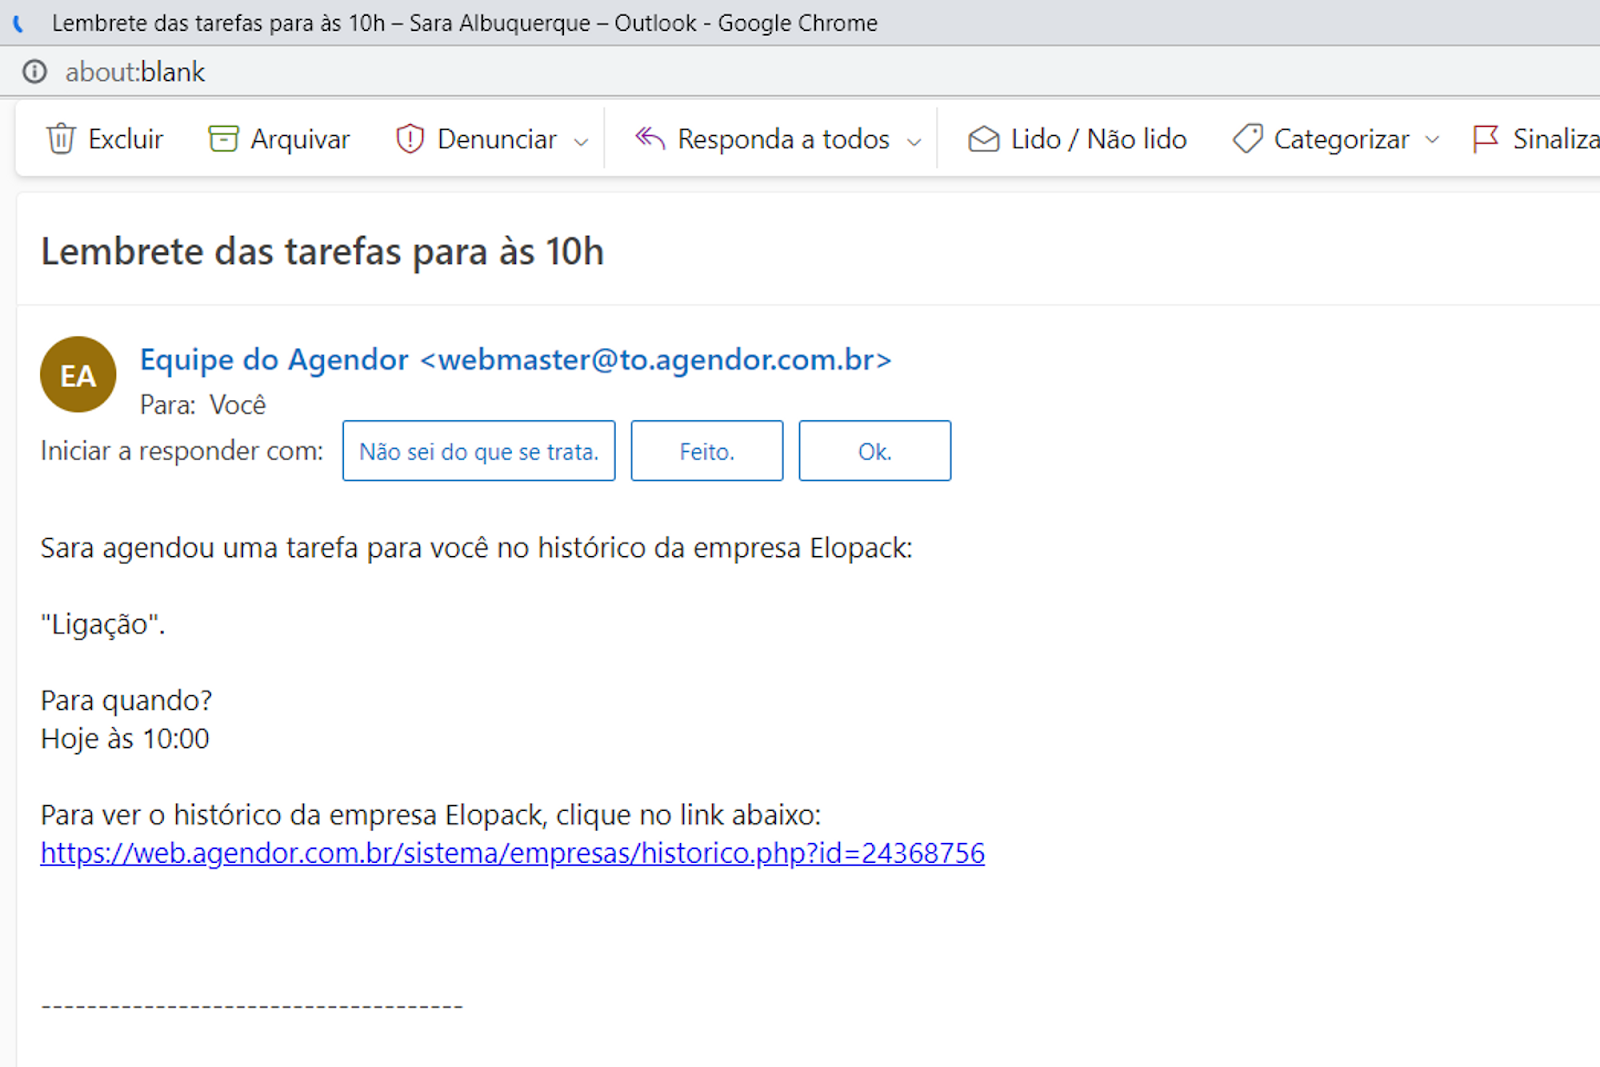Click the 'Sara agendou uma tarefa' sentence

click(477, 548)
